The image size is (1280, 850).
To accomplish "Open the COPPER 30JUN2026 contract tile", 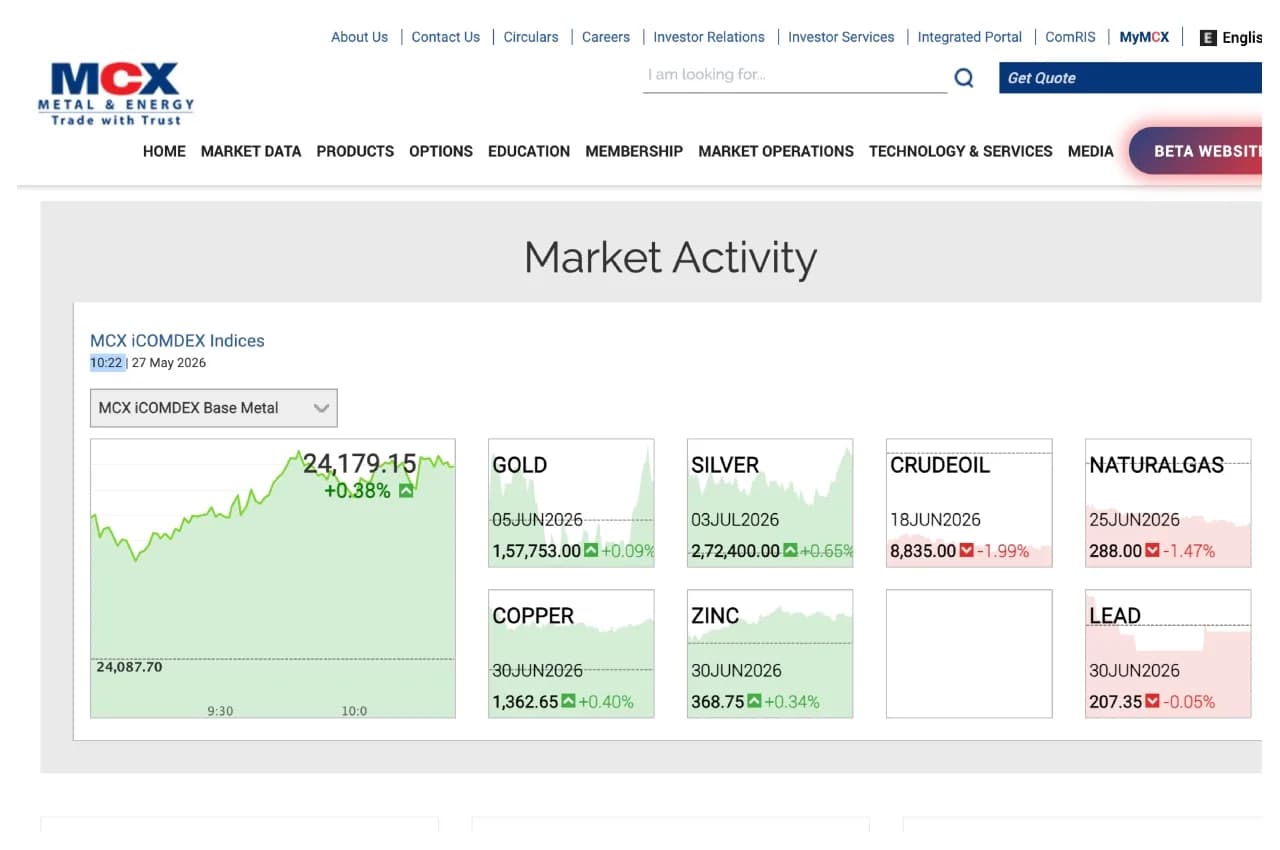I will [571, 654].
